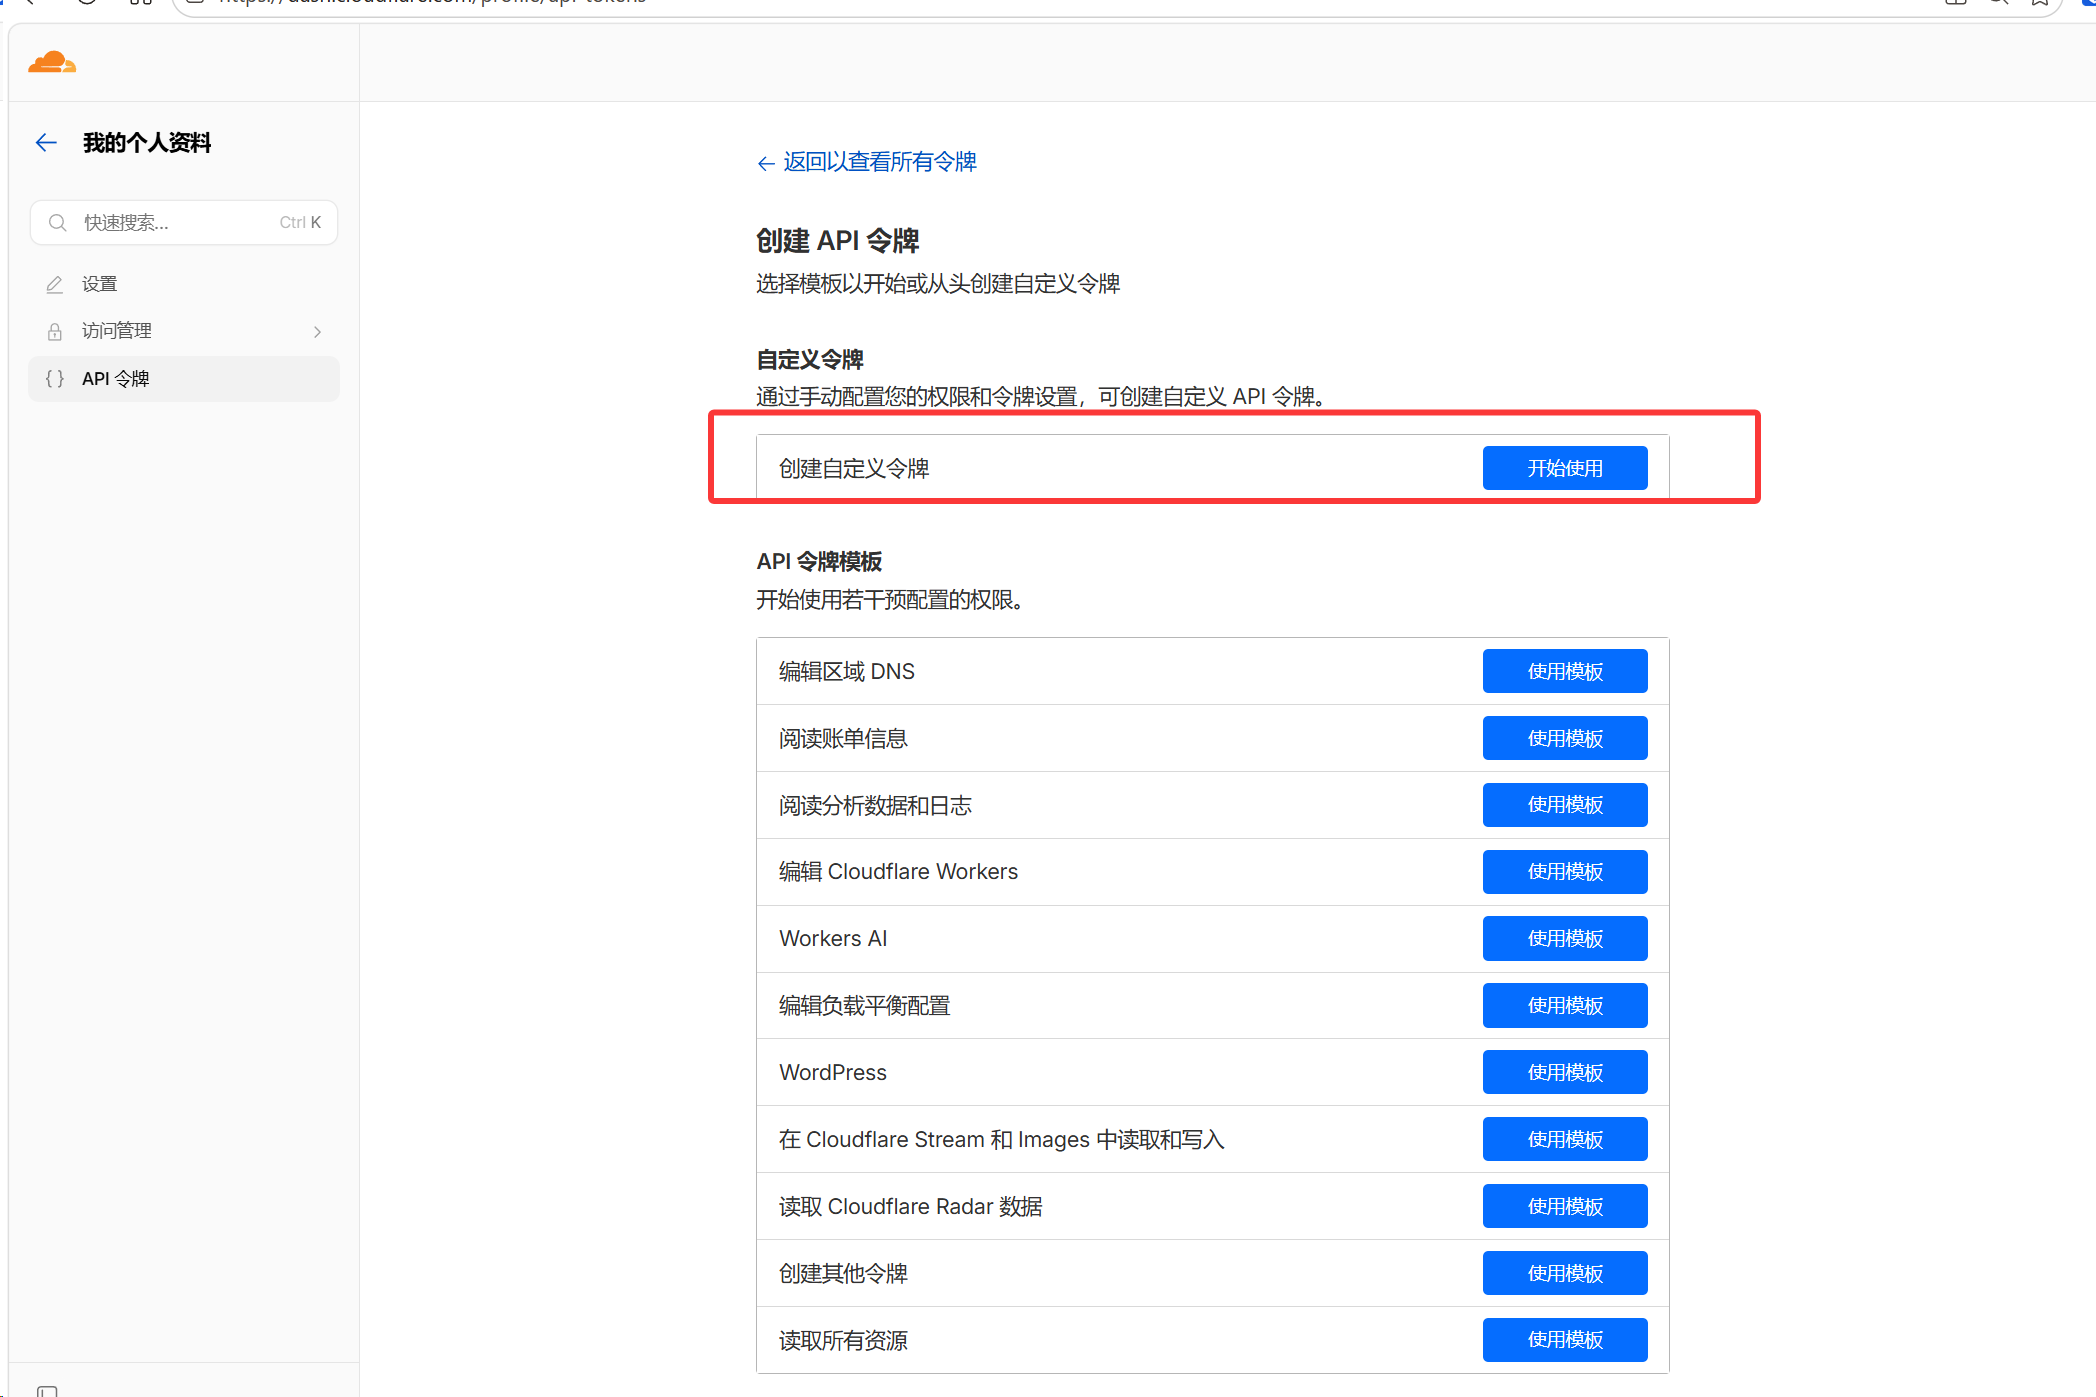The image size is (2096, 1397).
Task: Click the magnifier icon in quick search
Action: click(x=58, y=222)
